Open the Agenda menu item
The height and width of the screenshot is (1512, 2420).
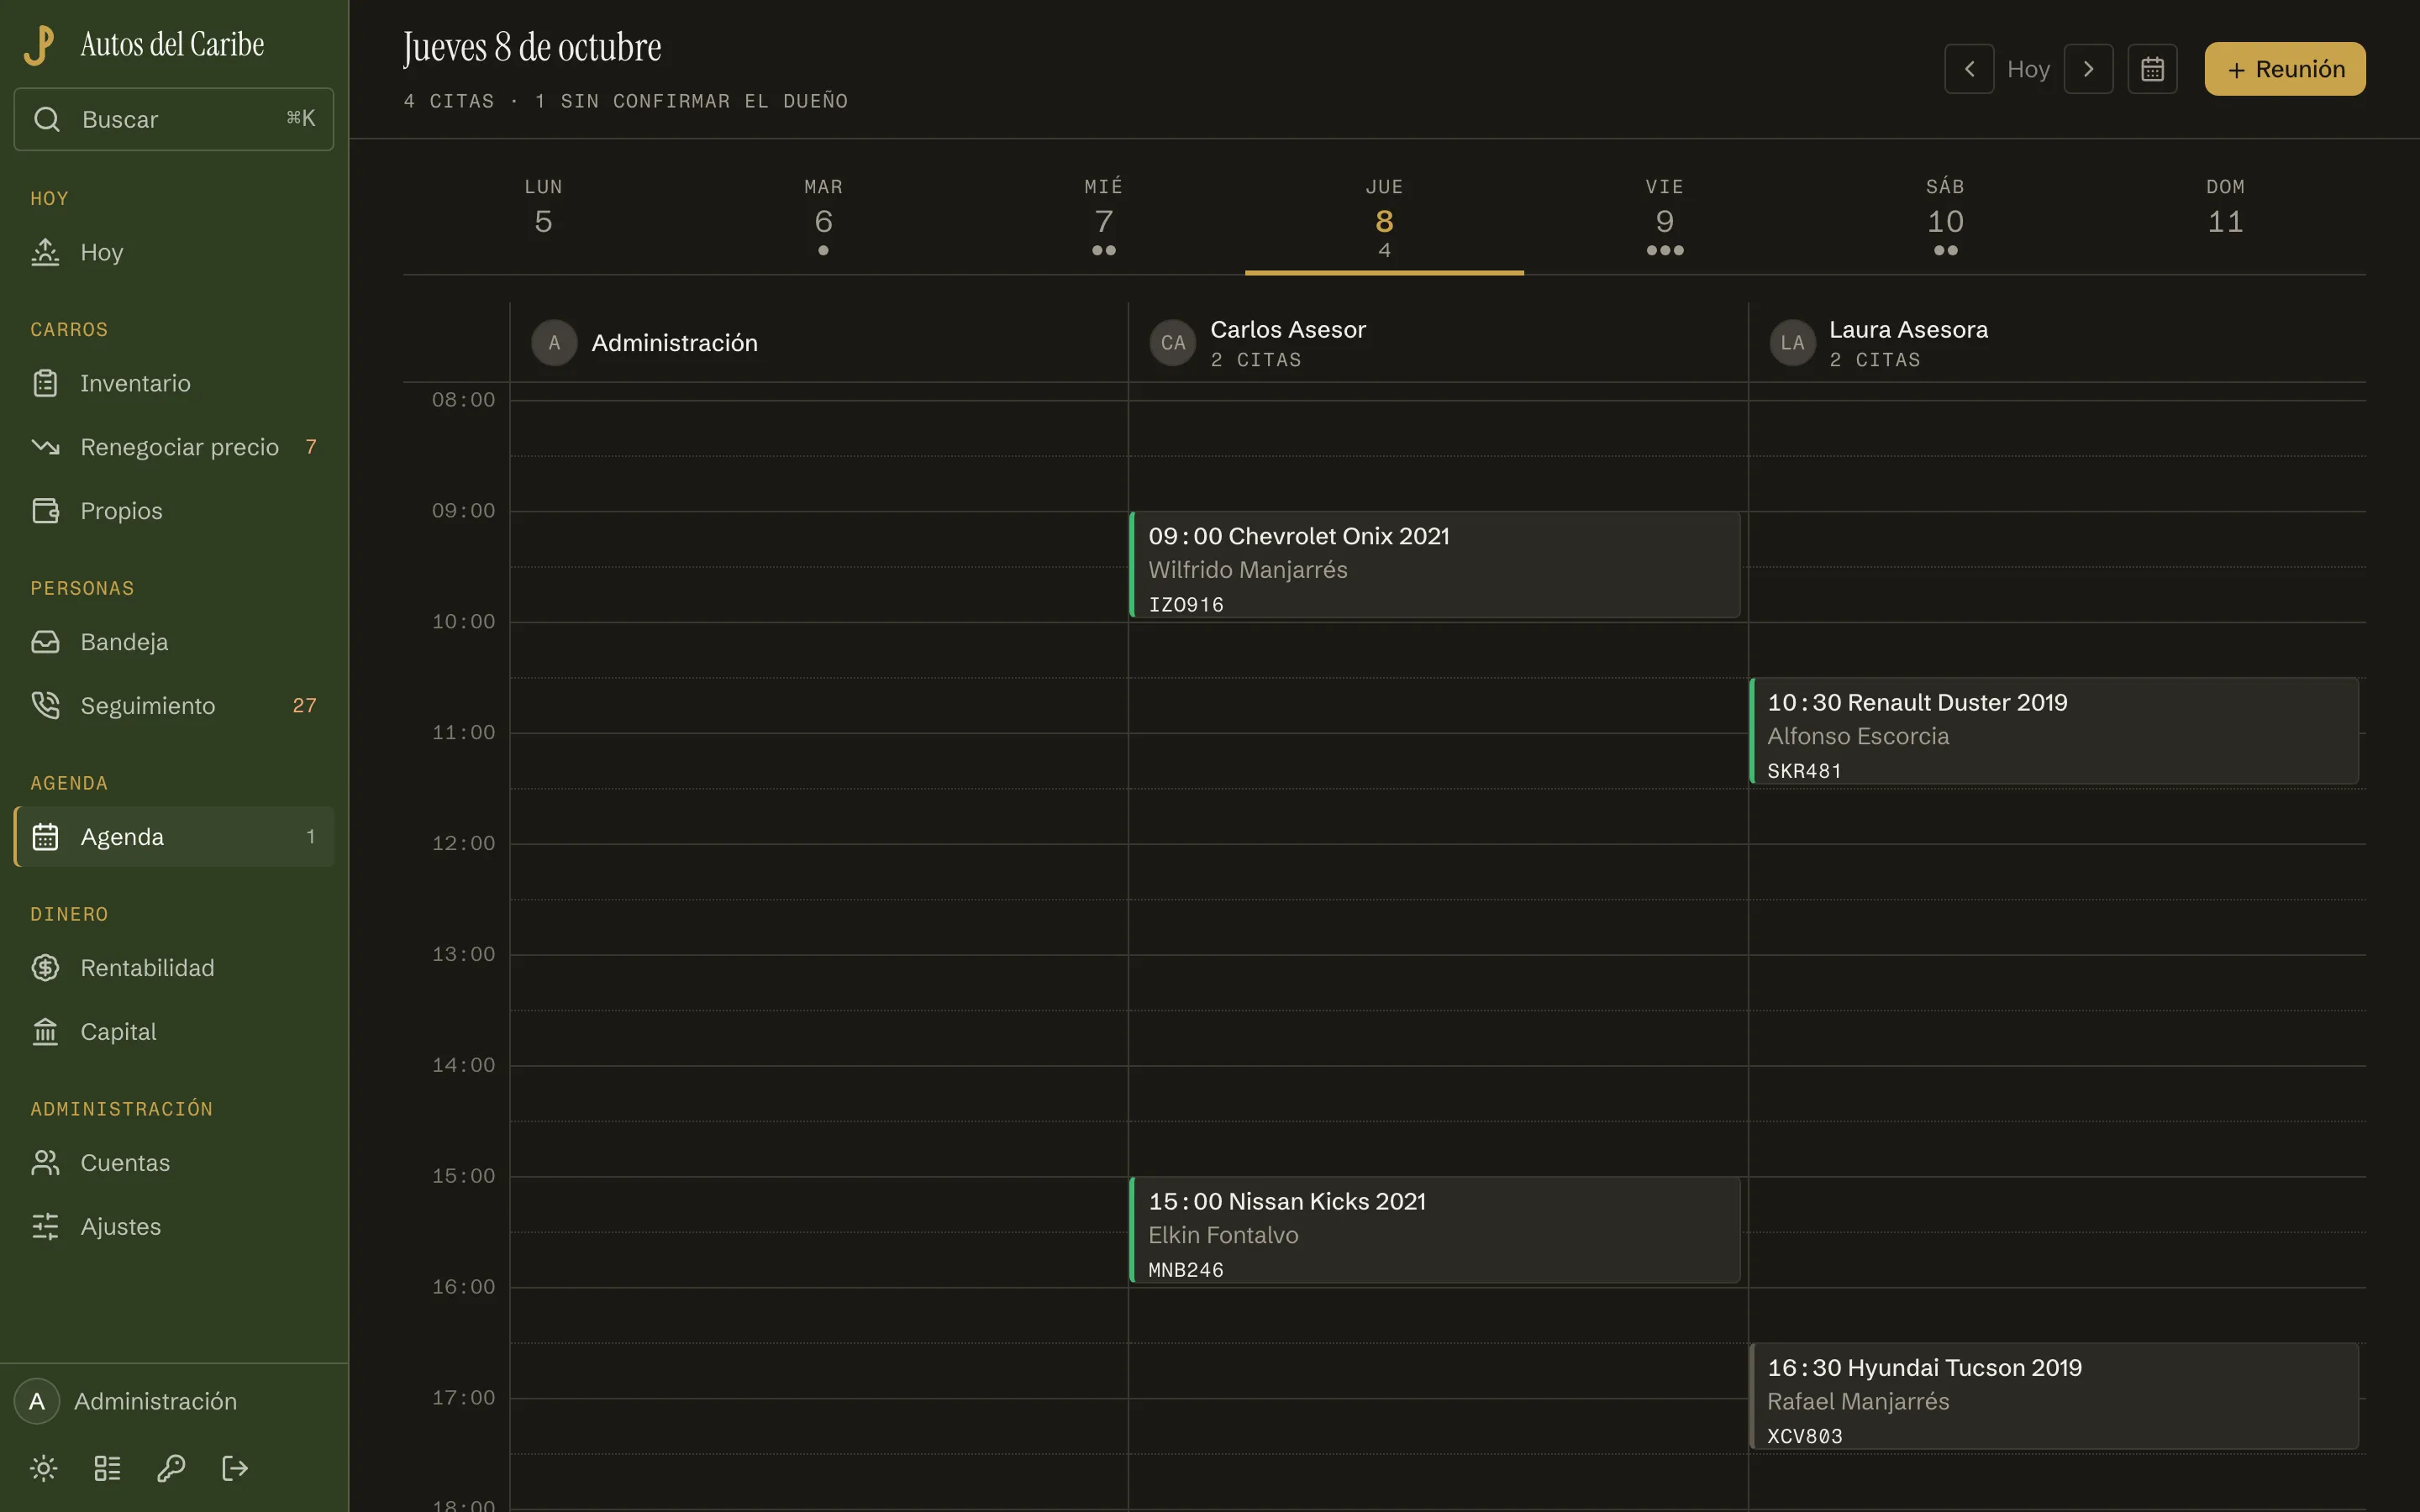[x=174, y=837]
